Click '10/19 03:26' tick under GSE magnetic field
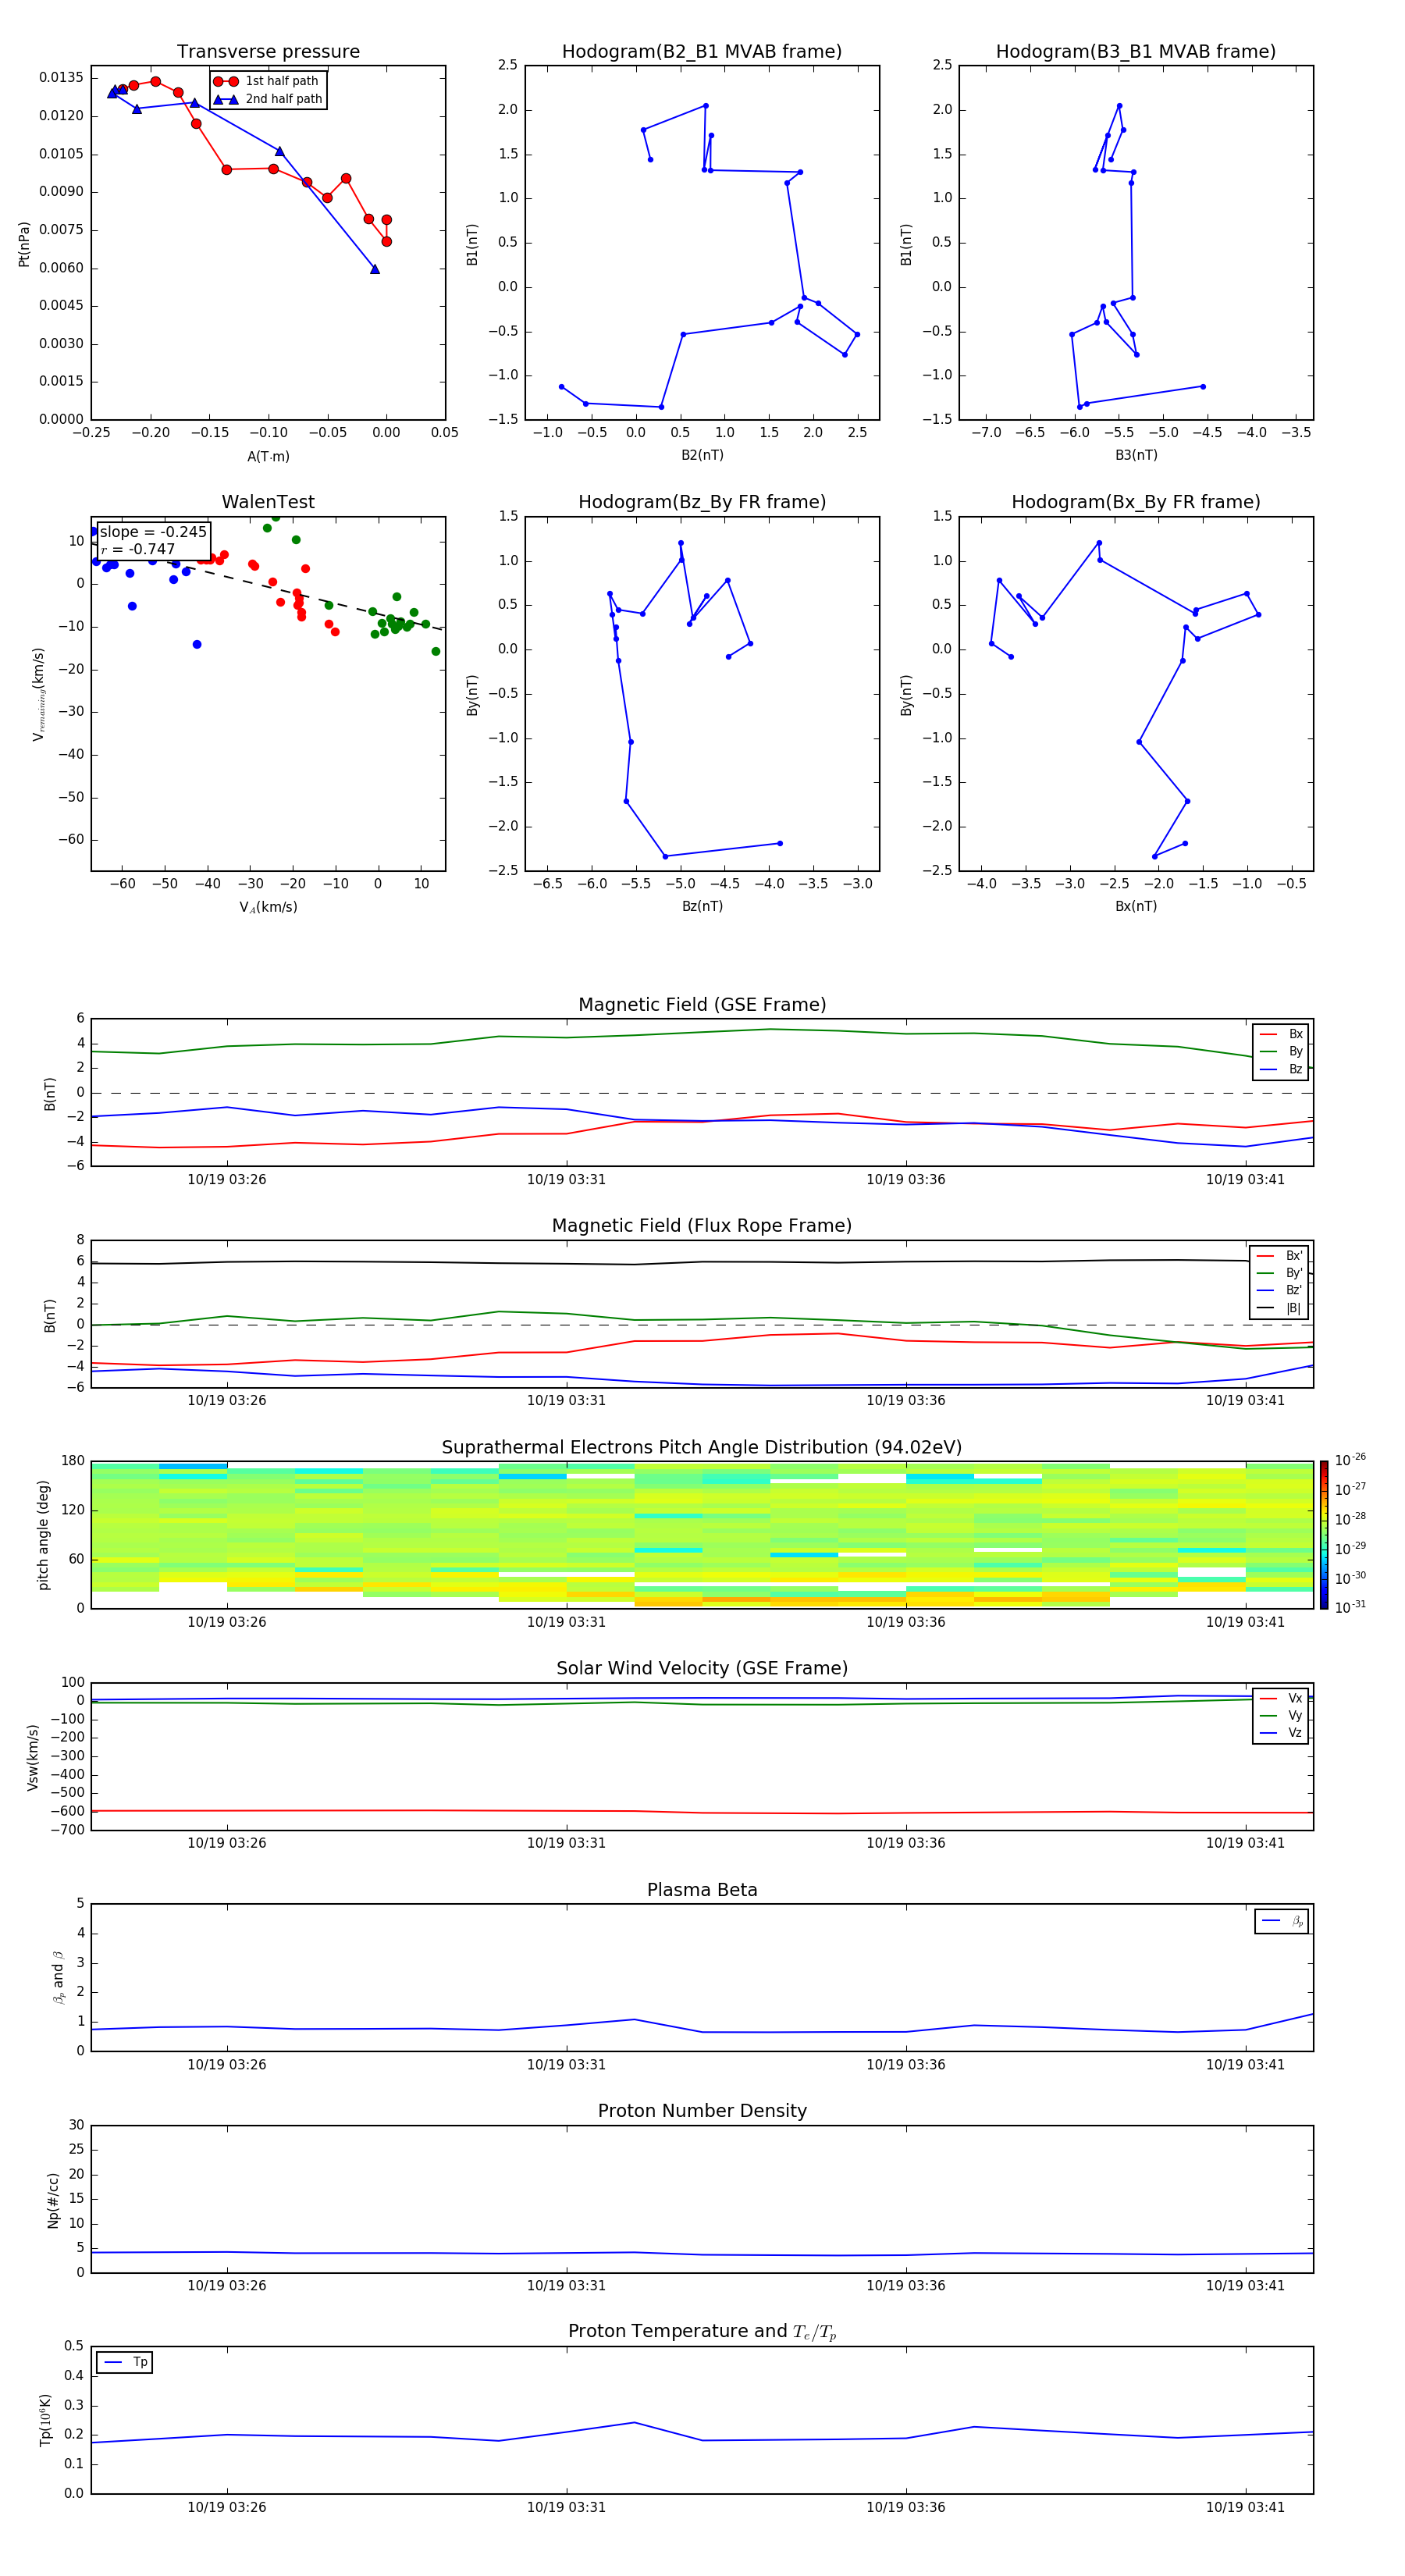The width and height of the screenshot is (1405, 2576). pos(227,1180)
